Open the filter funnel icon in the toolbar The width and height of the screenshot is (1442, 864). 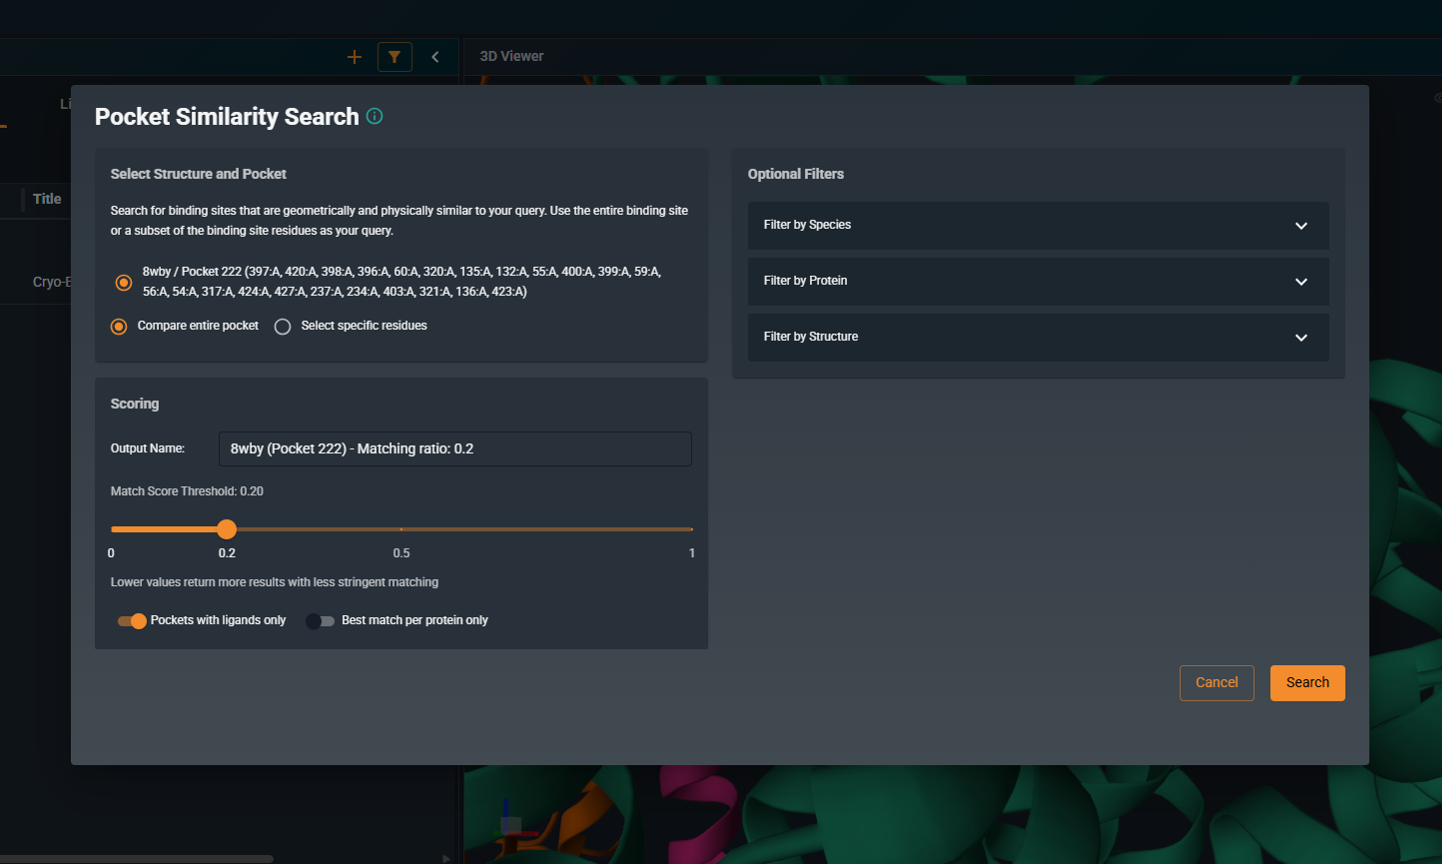point(395,57)
